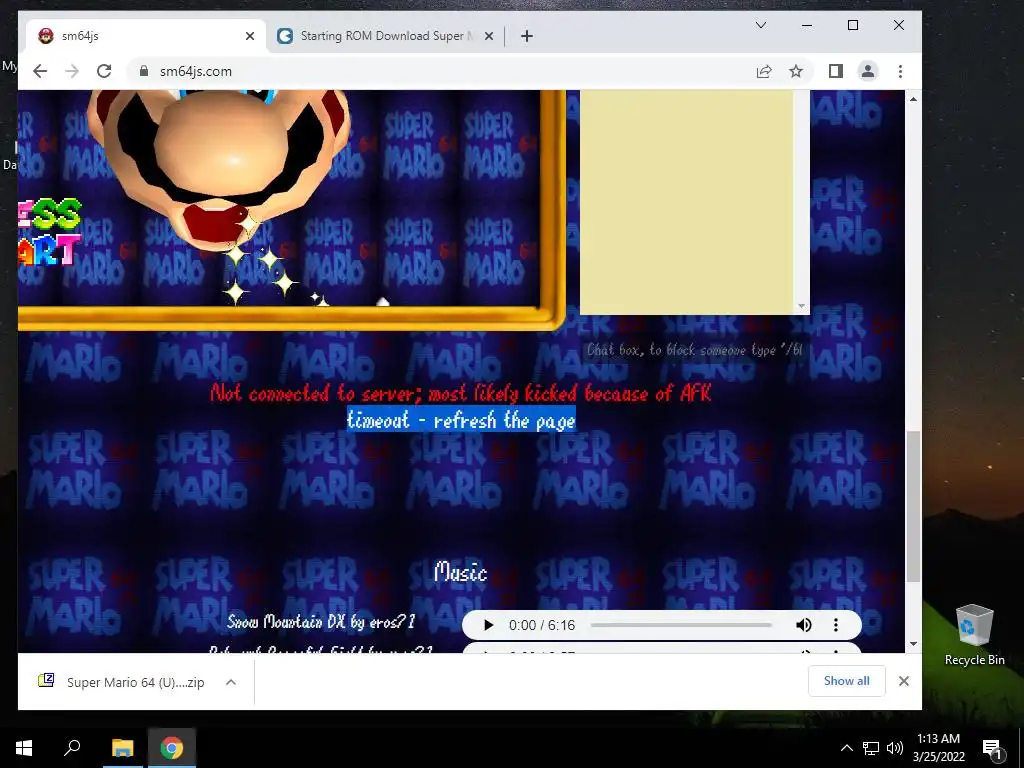Open File Explorer from taskbar
The width and height of the screenshot is (1024, 768).
coord(122,748)
